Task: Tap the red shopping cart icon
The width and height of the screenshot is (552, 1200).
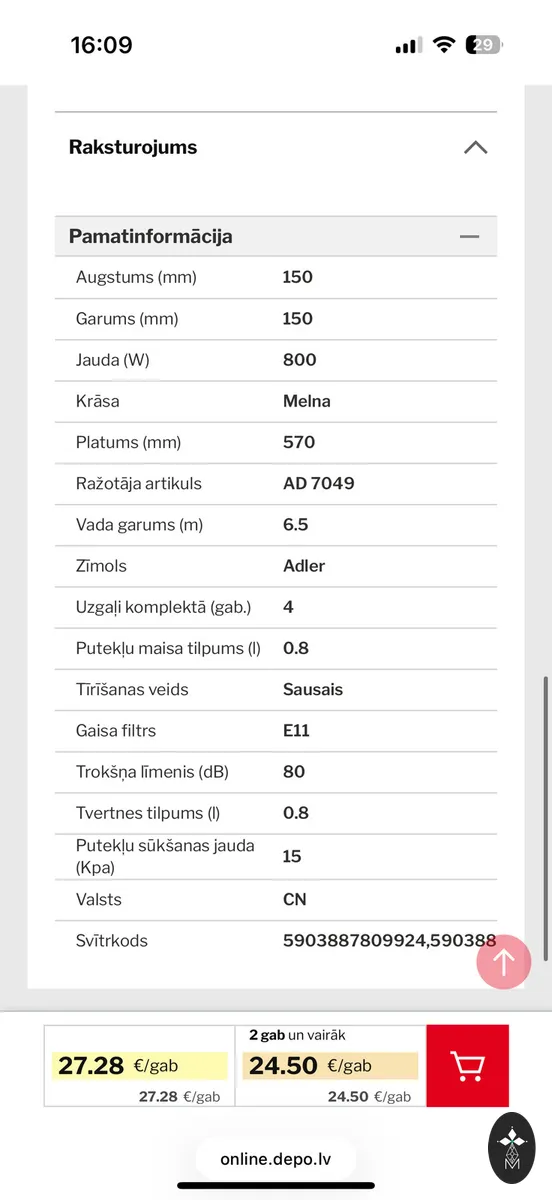Action: 467,1065
